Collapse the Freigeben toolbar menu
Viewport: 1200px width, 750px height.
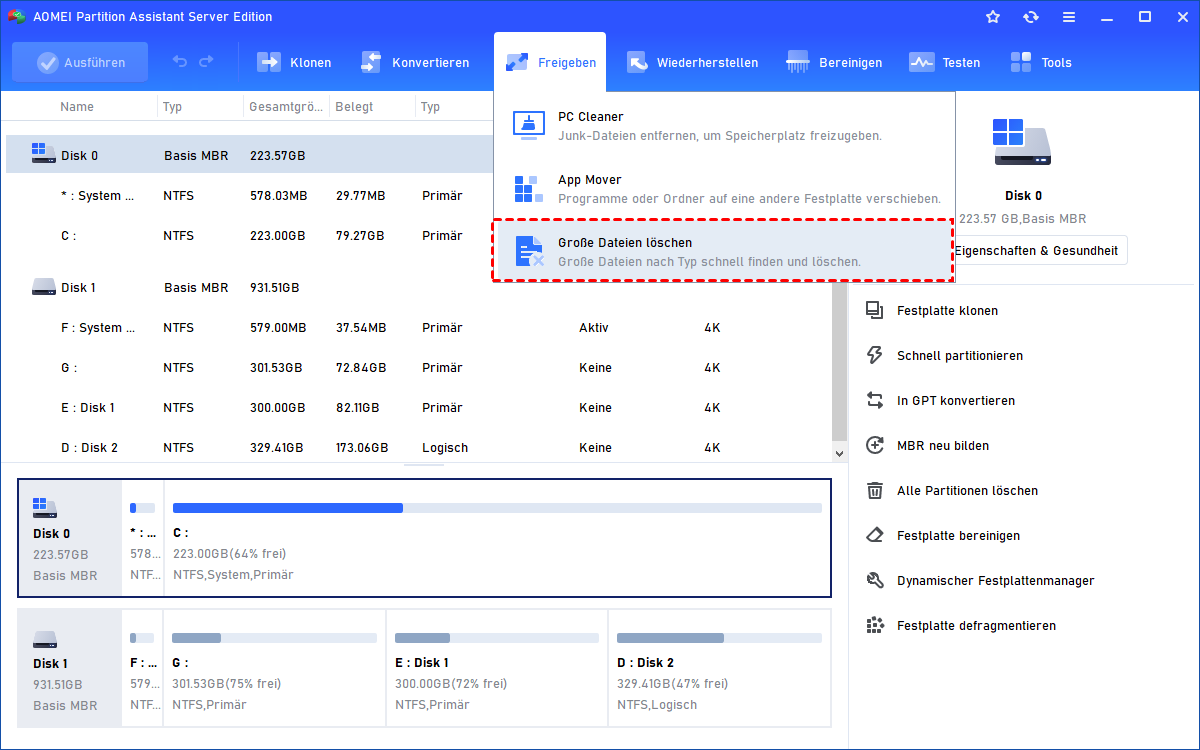point(550,62)
